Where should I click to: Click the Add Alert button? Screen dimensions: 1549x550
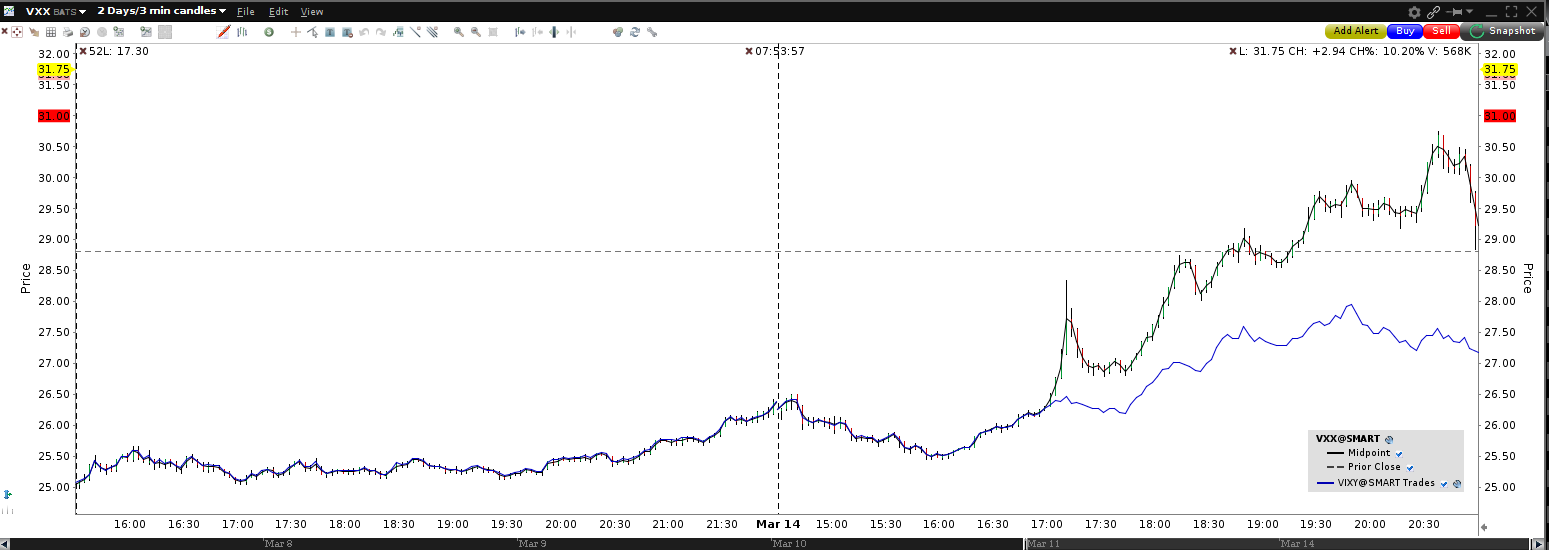1356,31
